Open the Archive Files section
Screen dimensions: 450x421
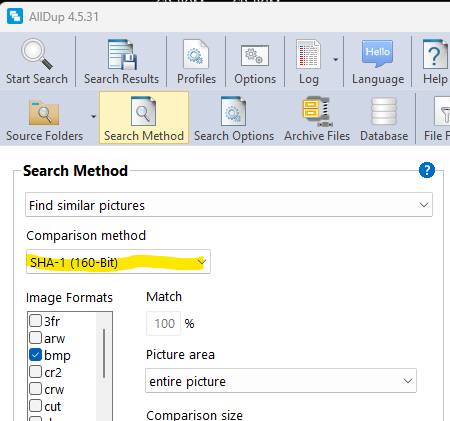click(x=317, y=119)
